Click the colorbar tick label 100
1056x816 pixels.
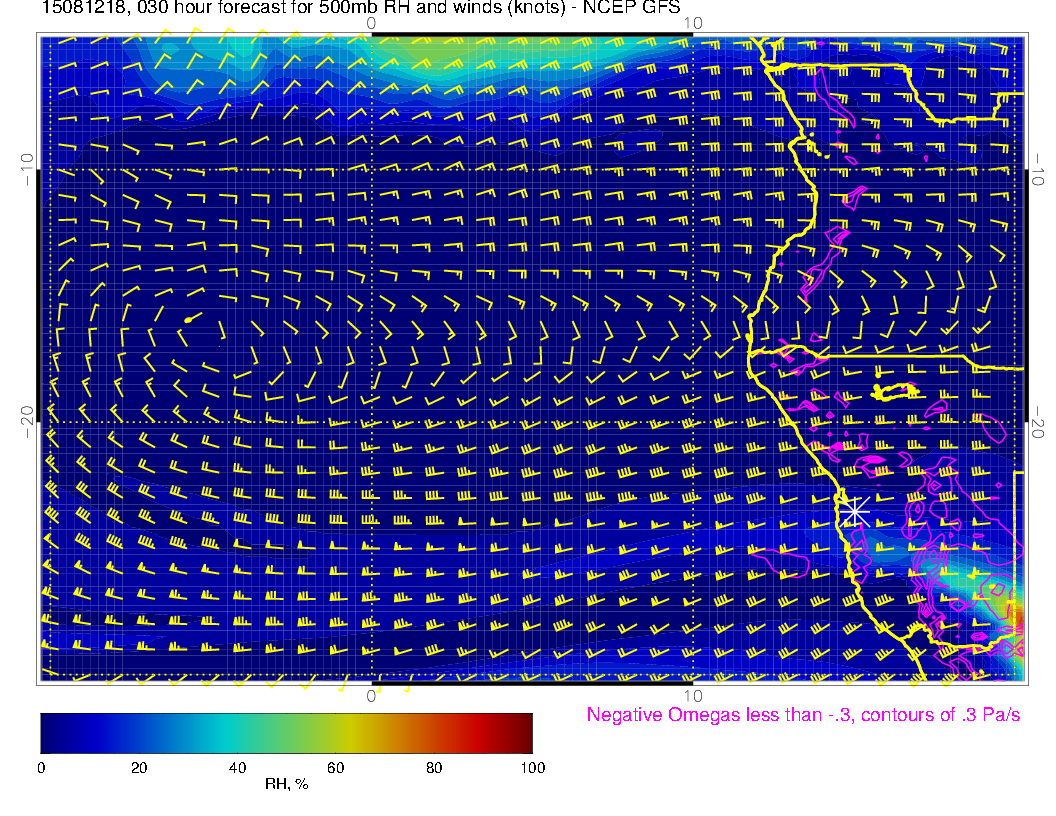coord(532,767)
